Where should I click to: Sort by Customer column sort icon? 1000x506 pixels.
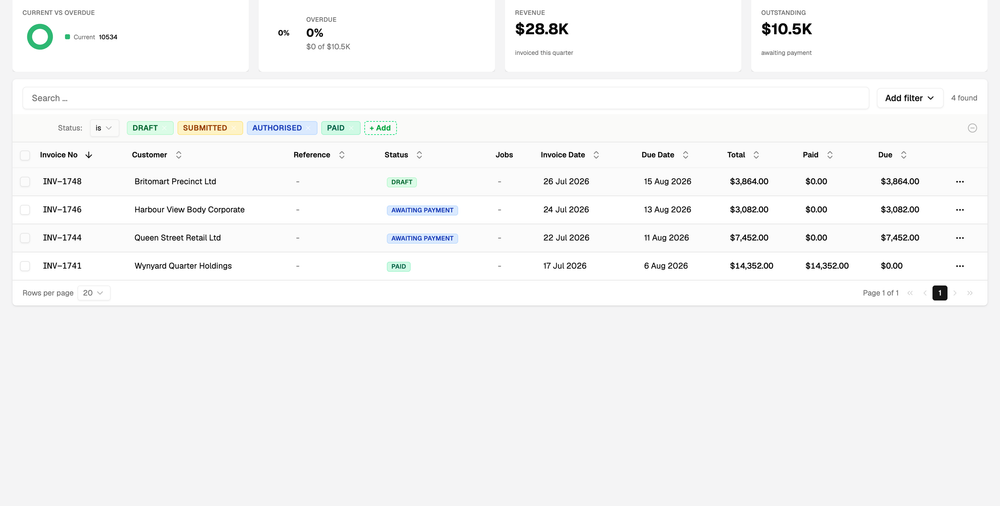pyautogui.click(x=179, y=155)
